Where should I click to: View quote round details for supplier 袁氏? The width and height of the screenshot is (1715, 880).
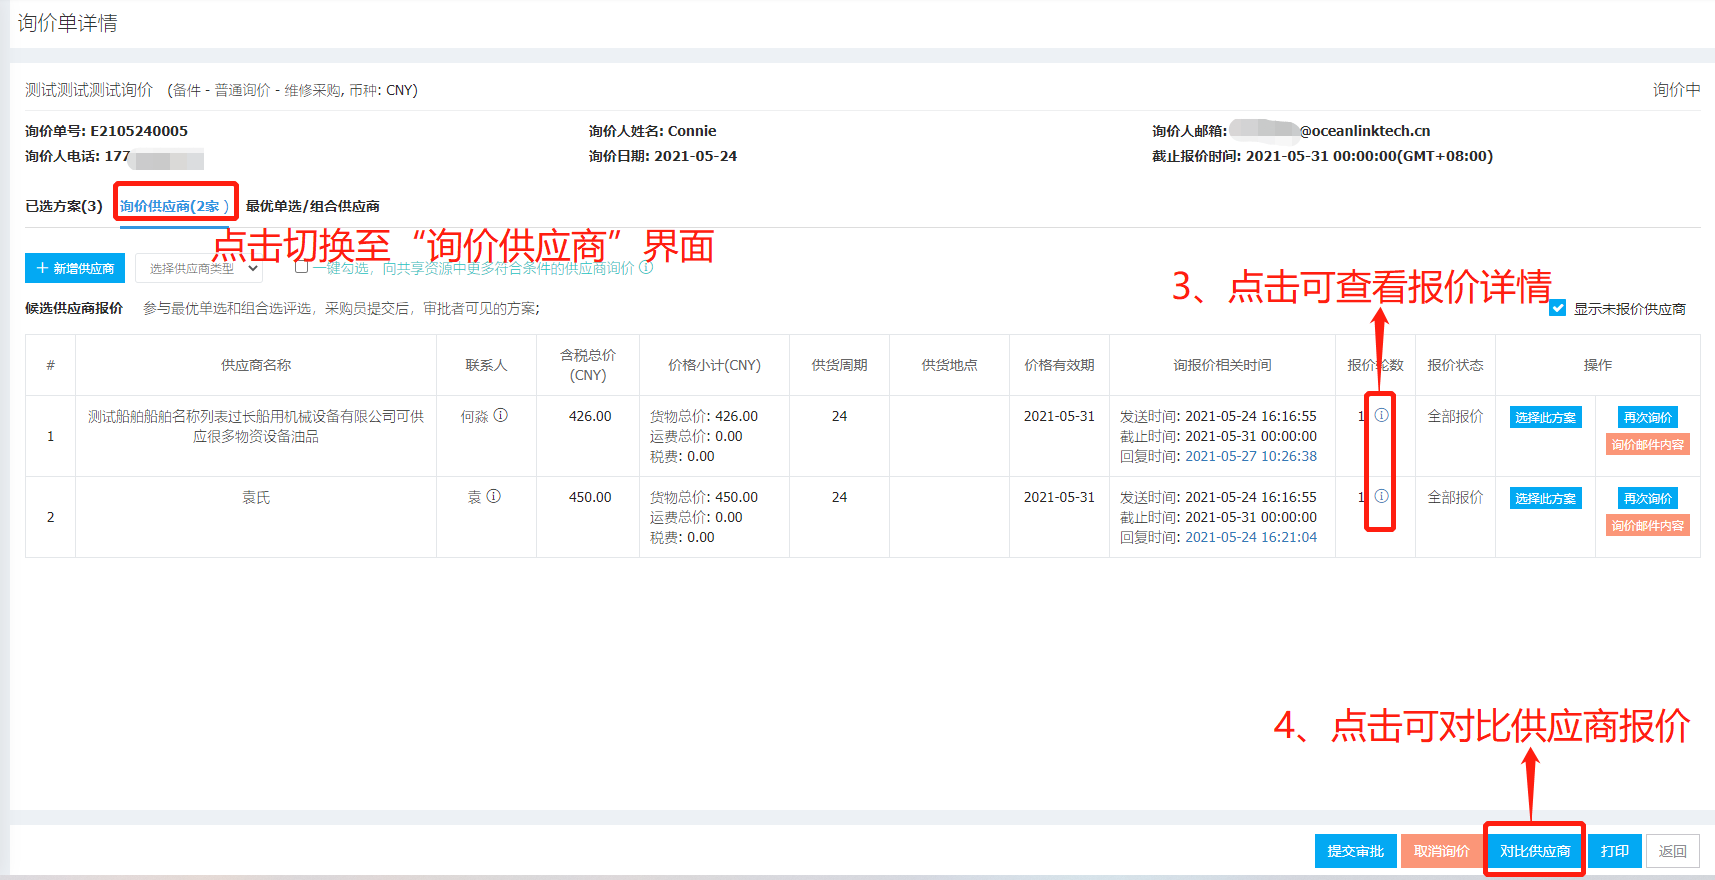1381,496
